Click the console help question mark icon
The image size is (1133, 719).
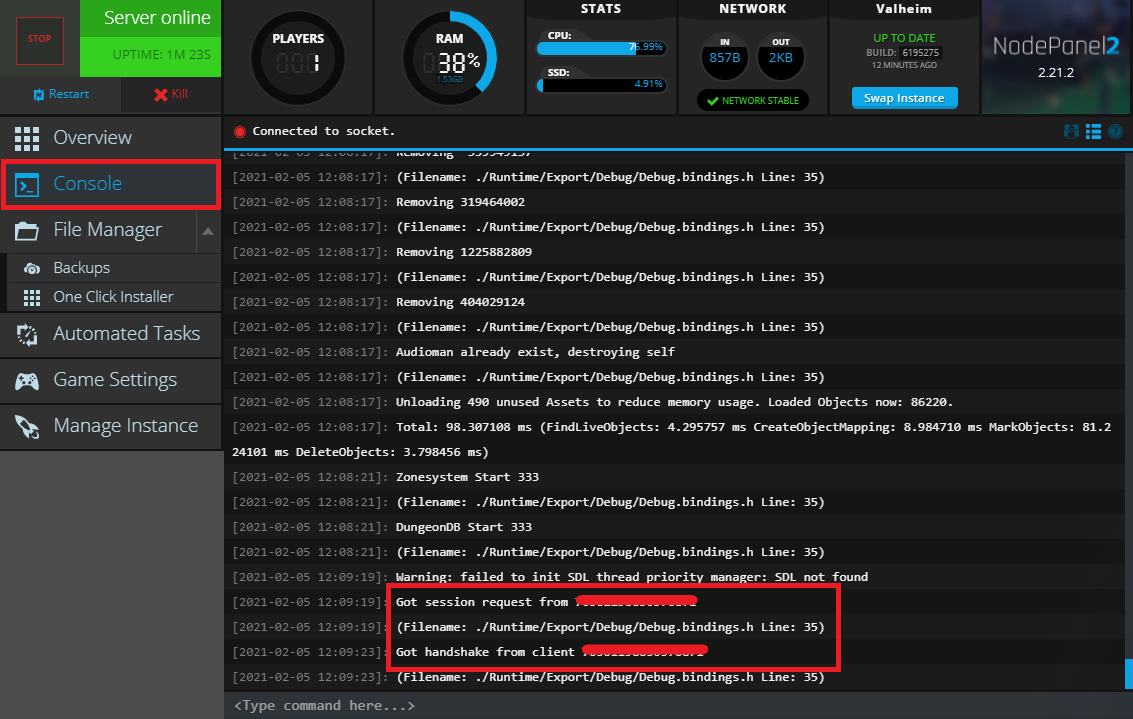1115,131
